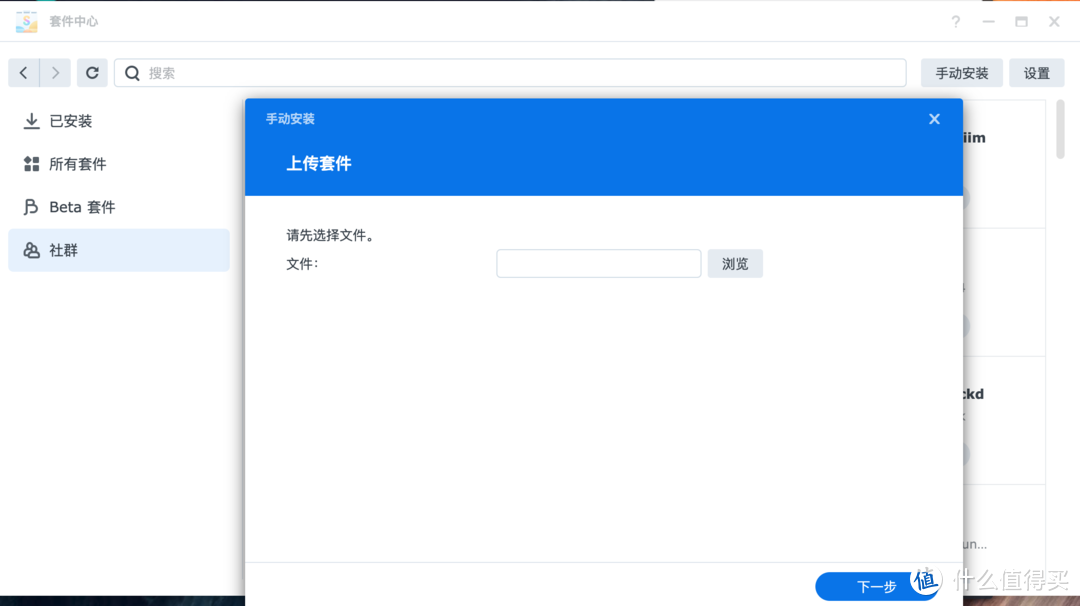Click the refresh icon in the toolbar
Screen dimensions: 1080x606
pyautogui.click(x=92, y=72)
